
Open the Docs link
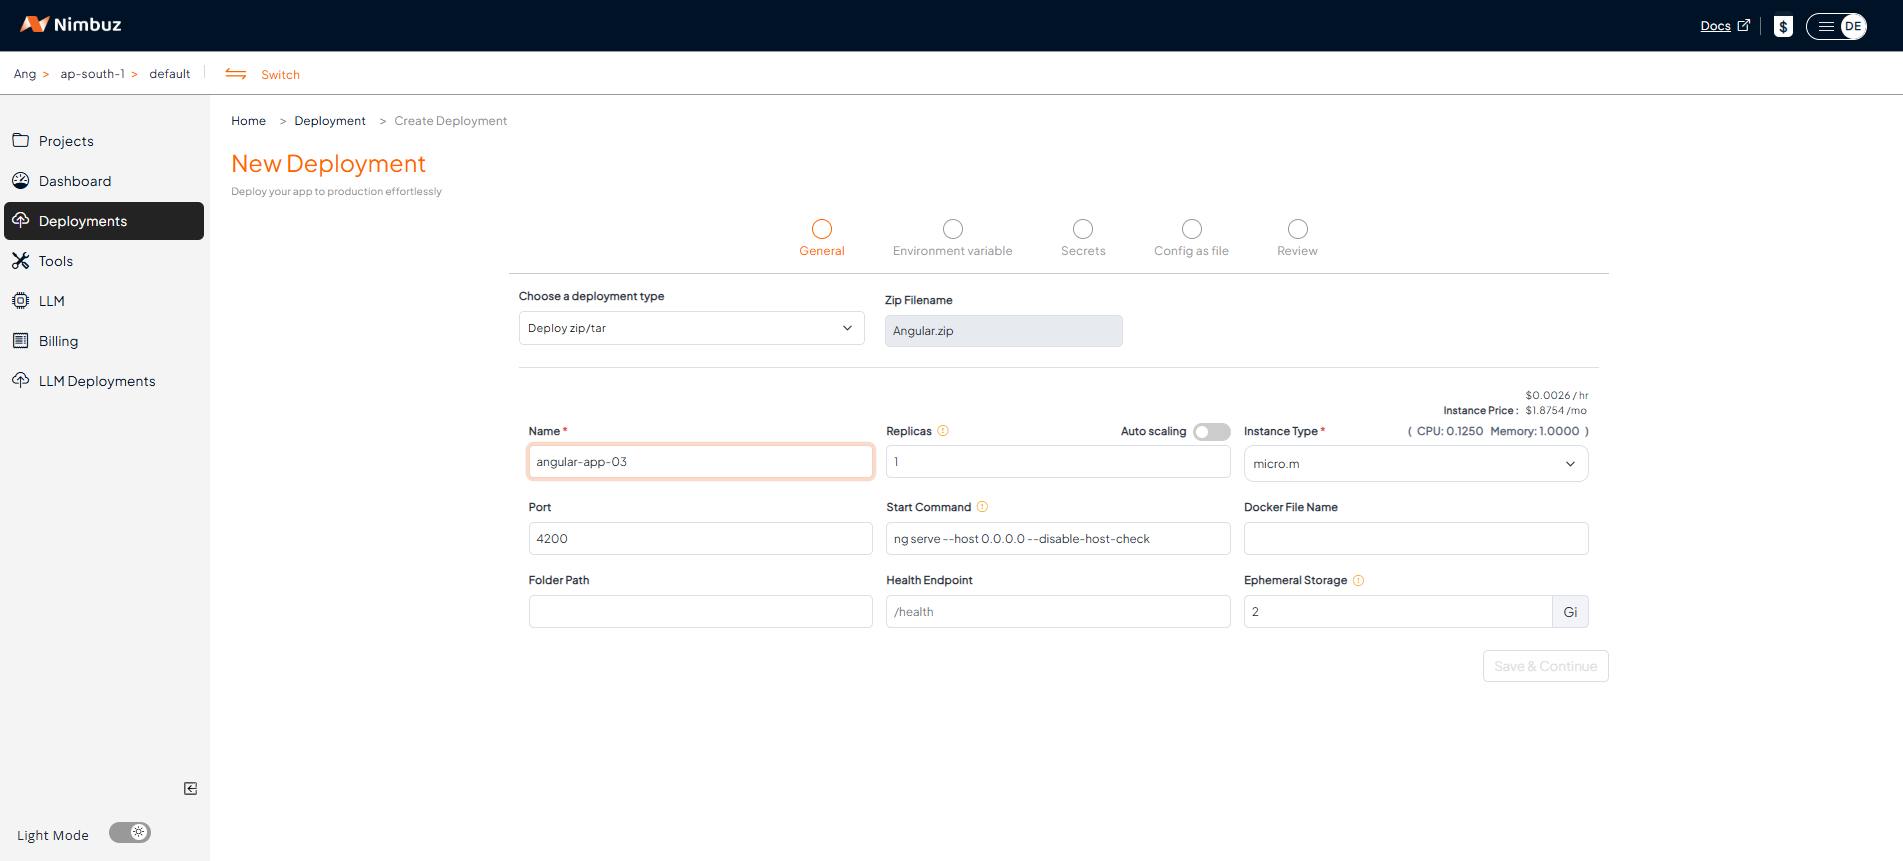(1715, 26)
